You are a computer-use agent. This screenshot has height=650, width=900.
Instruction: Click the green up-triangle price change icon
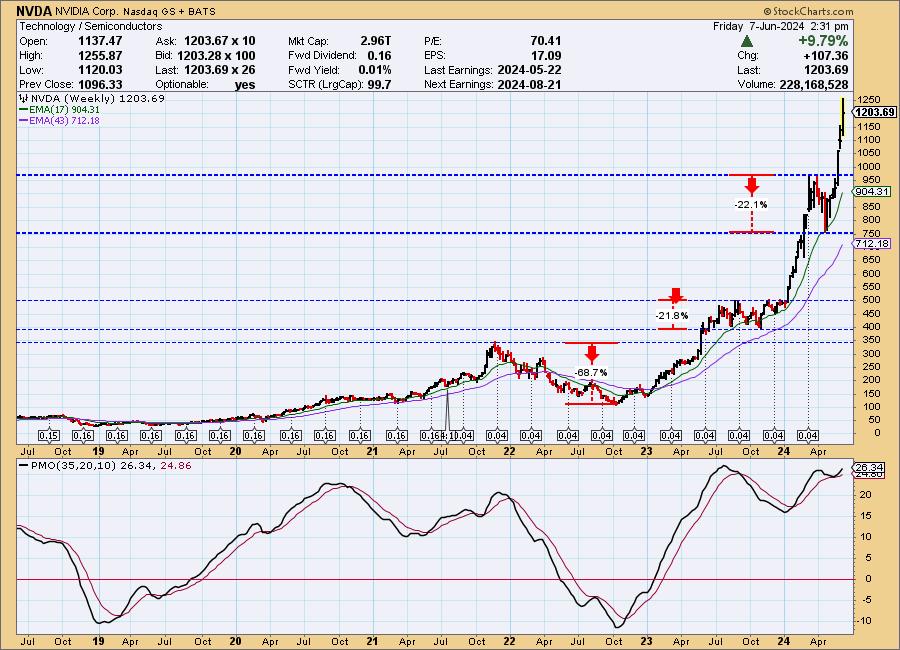click(746, 41)
